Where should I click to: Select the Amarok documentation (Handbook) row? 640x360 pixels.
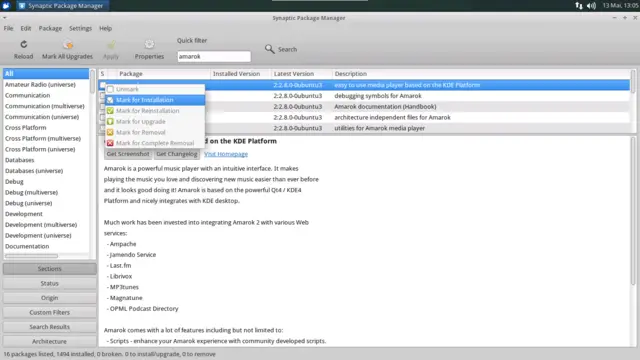[x=364, y=107]
